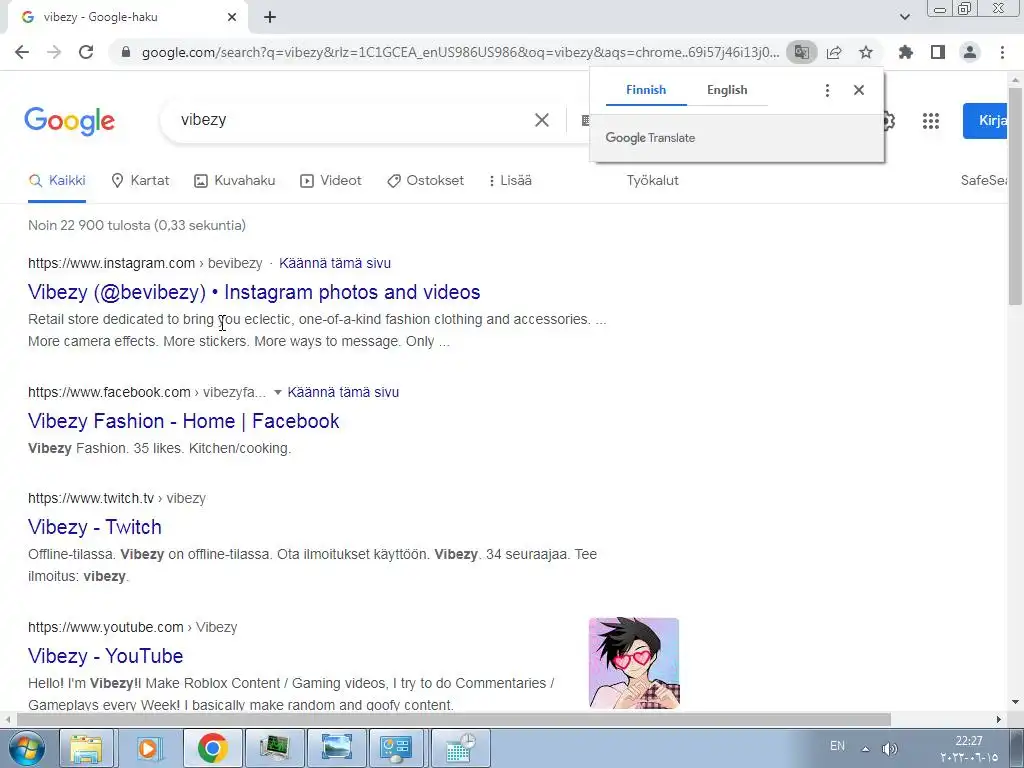Switch to Kartat results

pyautogui.click(x=140, y=181)
